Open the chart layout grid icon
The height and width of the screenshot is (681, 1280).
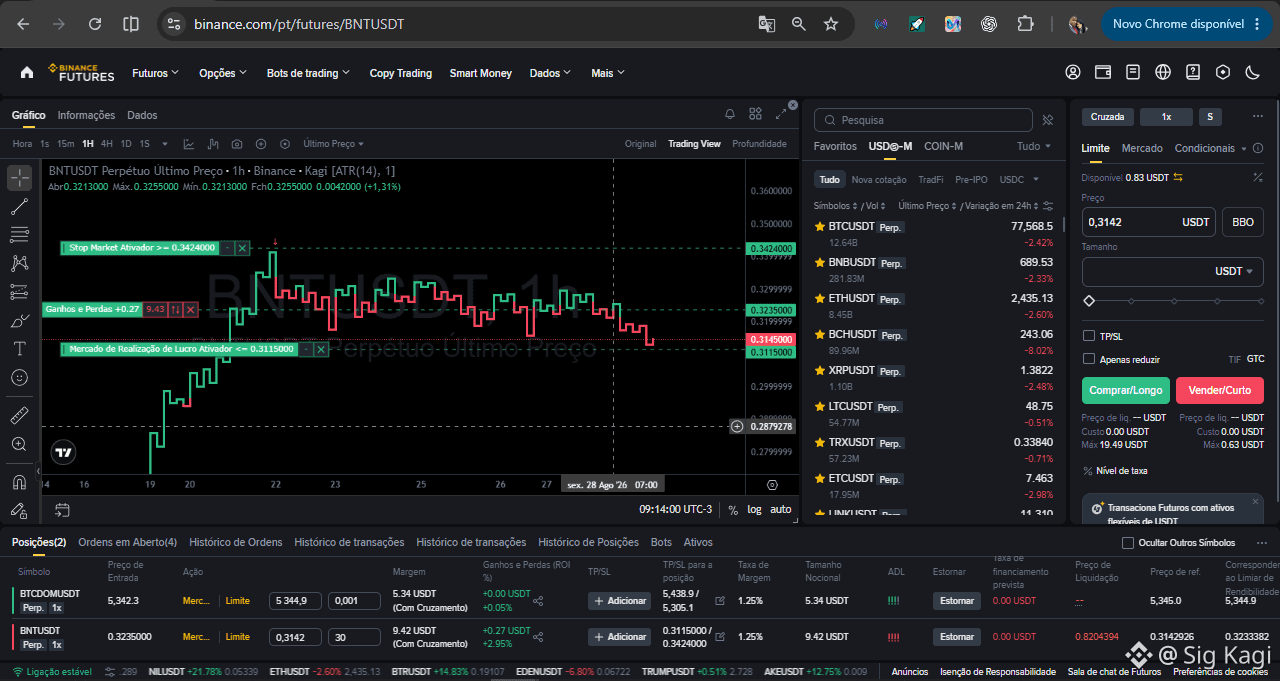pyautogui.click(x=755, y=114)
